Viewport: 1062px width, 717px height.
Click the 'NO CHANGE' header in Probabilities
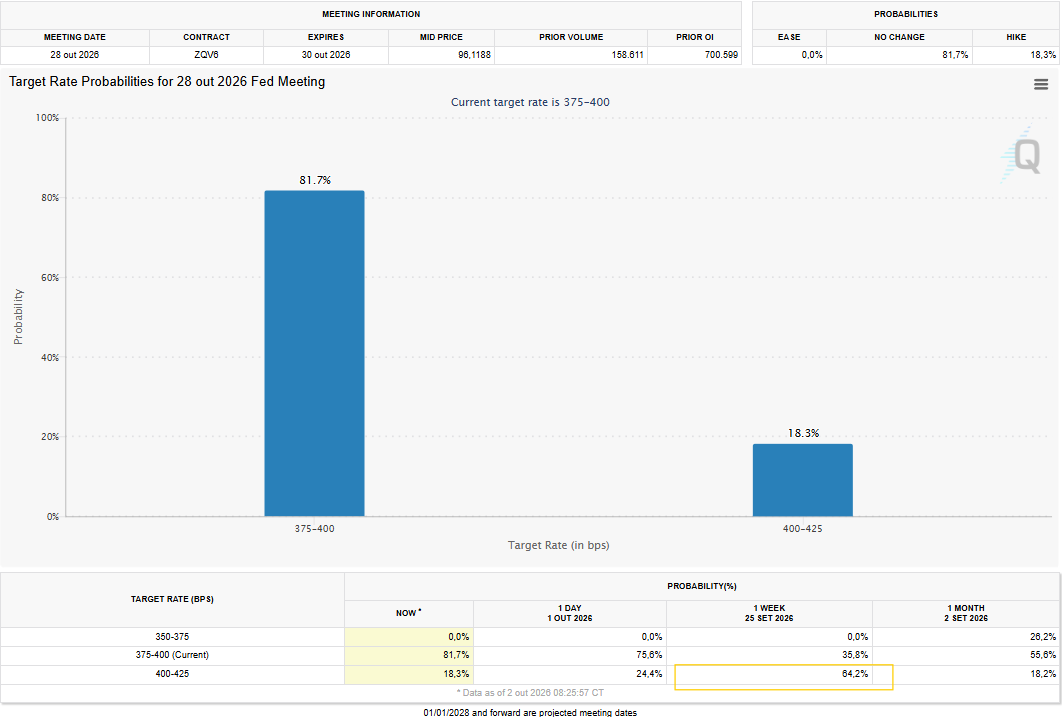click(x=899, y=37)
